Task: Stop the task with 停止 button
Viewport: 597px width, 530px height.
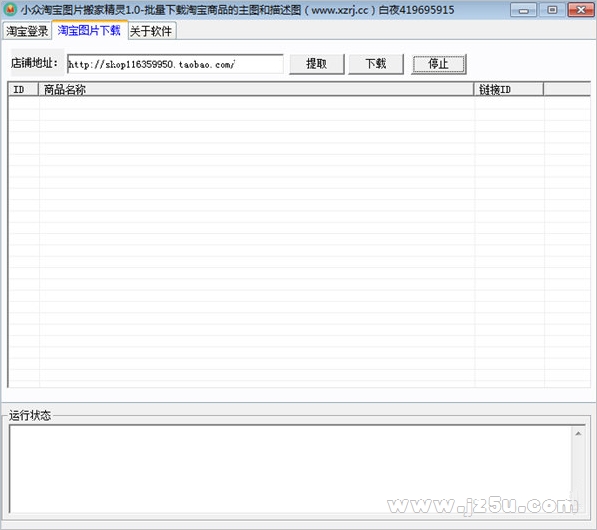Action: pyautogui.click(x=439, y=64)
